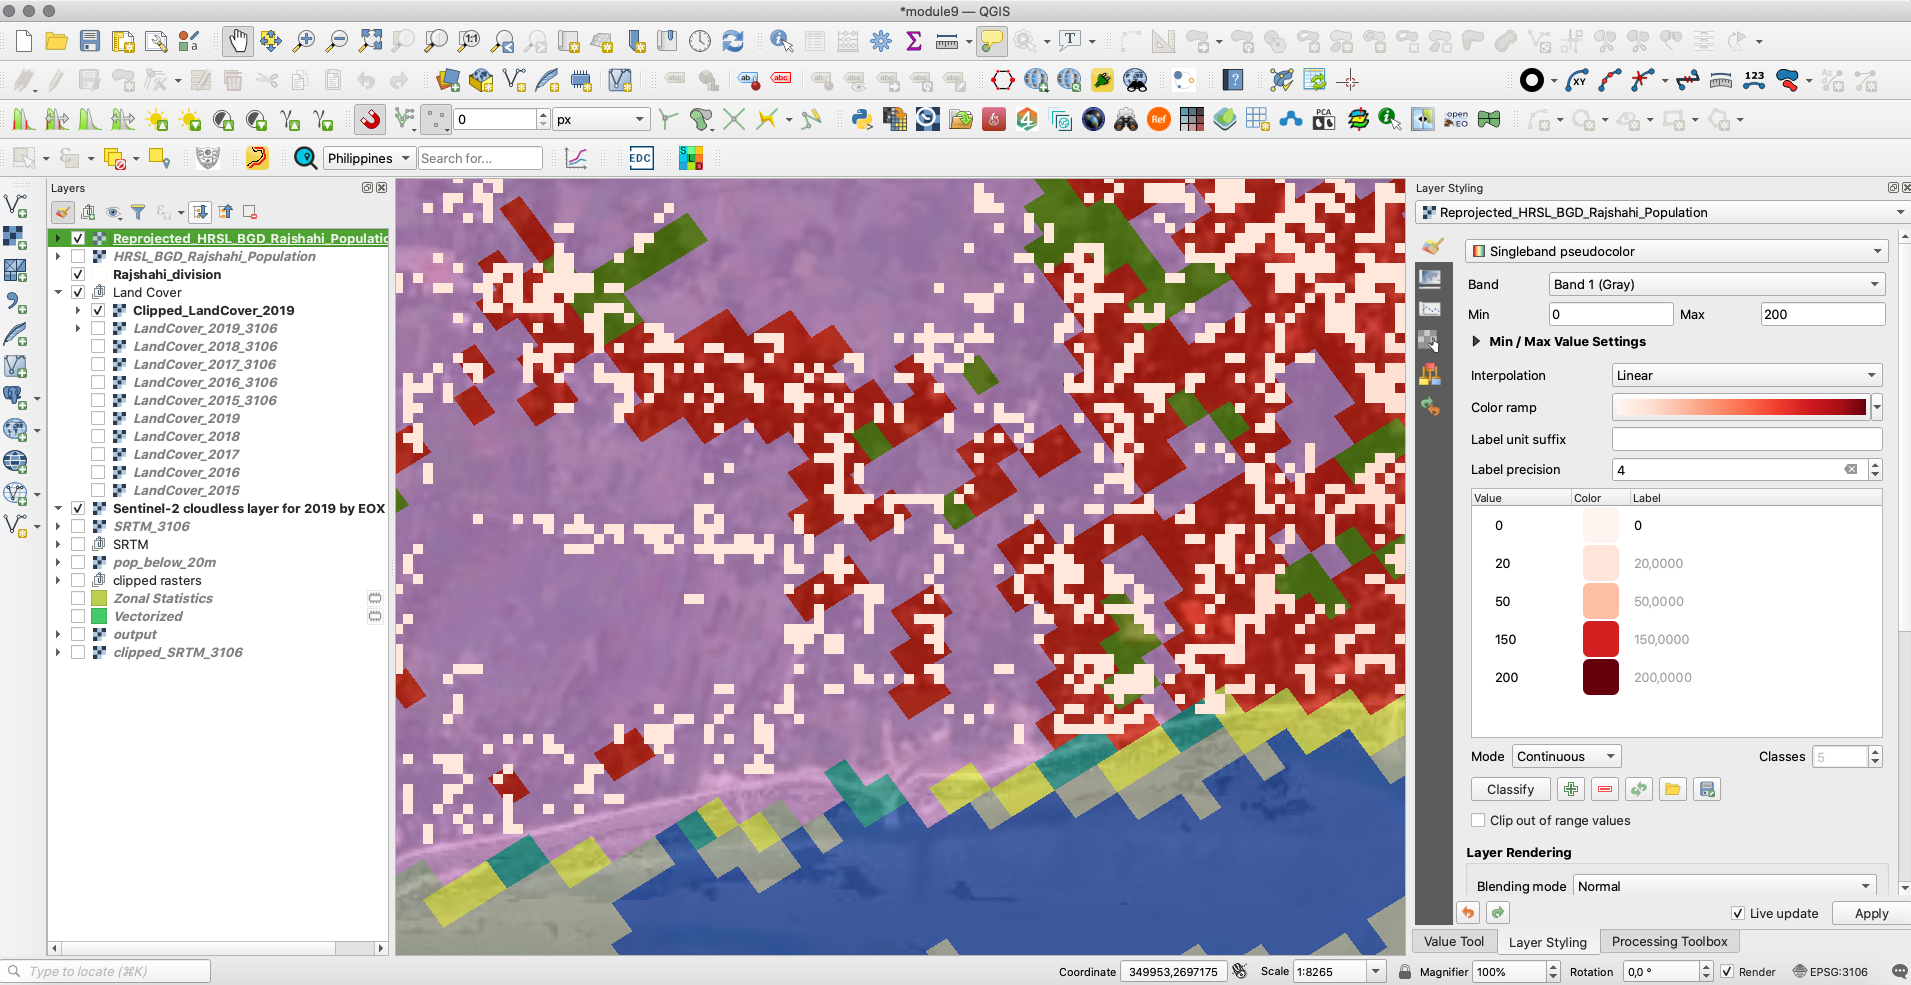Open Layer Styling brush in Layers panel
The image size is (1911, 985).
pos(63,212)
